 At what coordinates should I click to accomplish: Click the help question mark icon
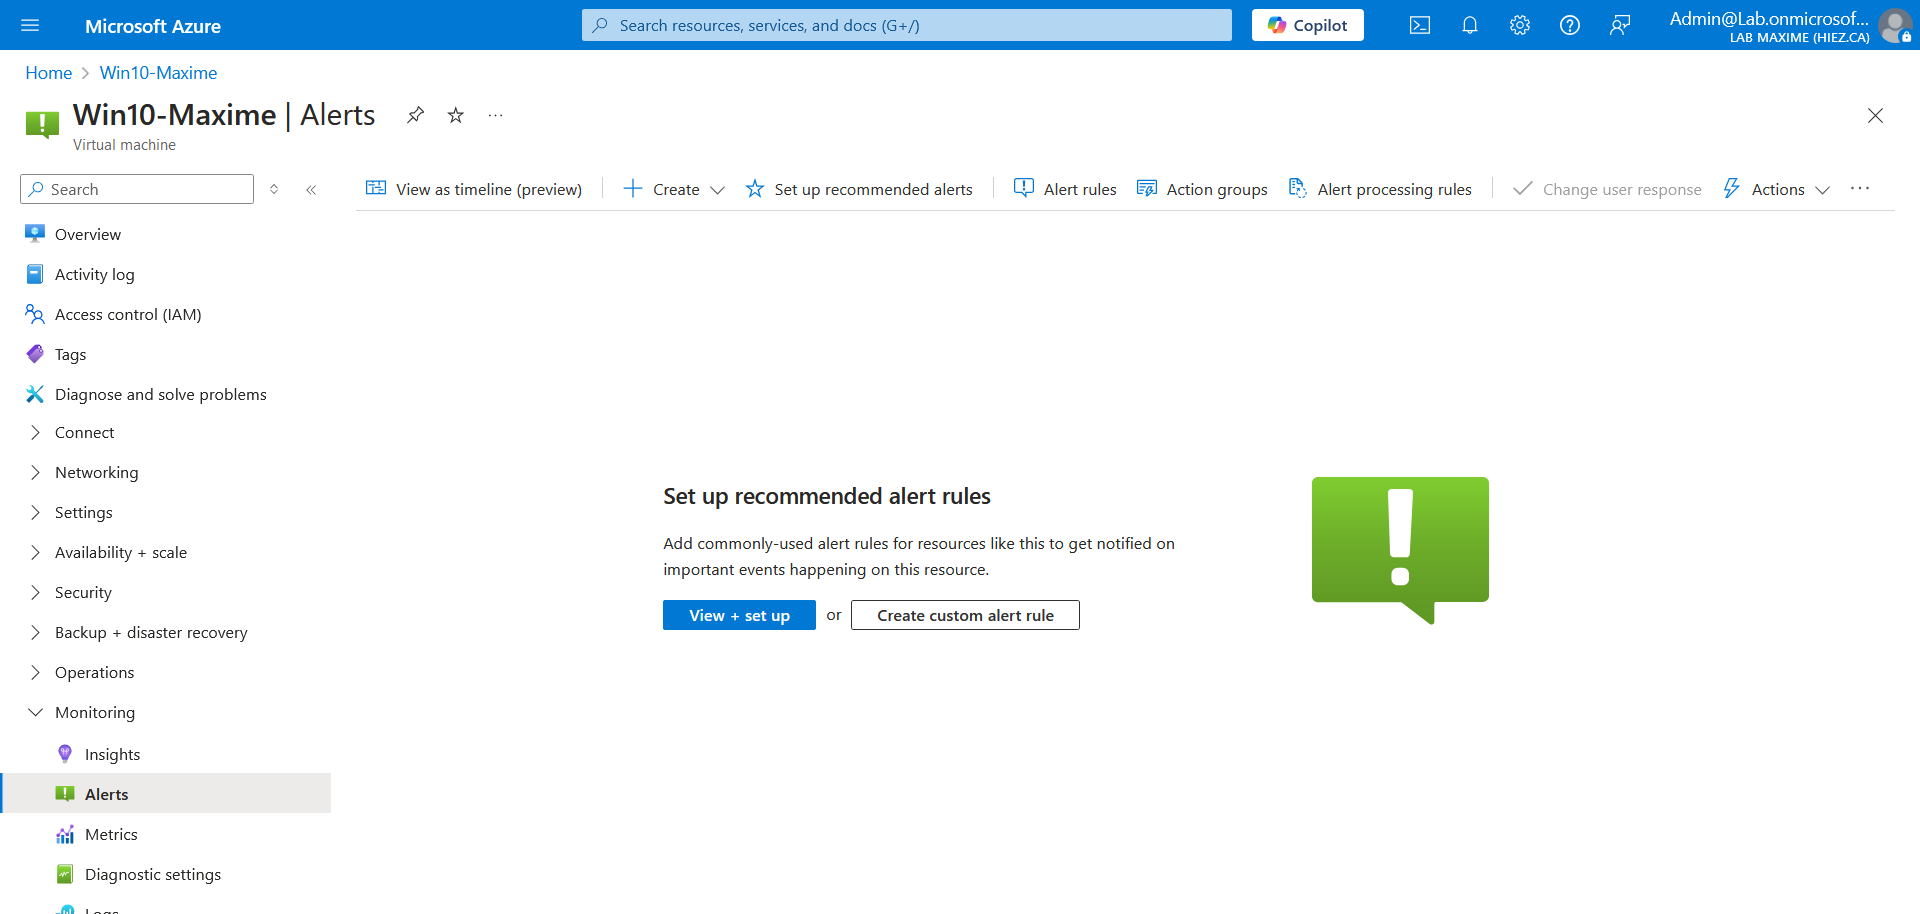1569,25
